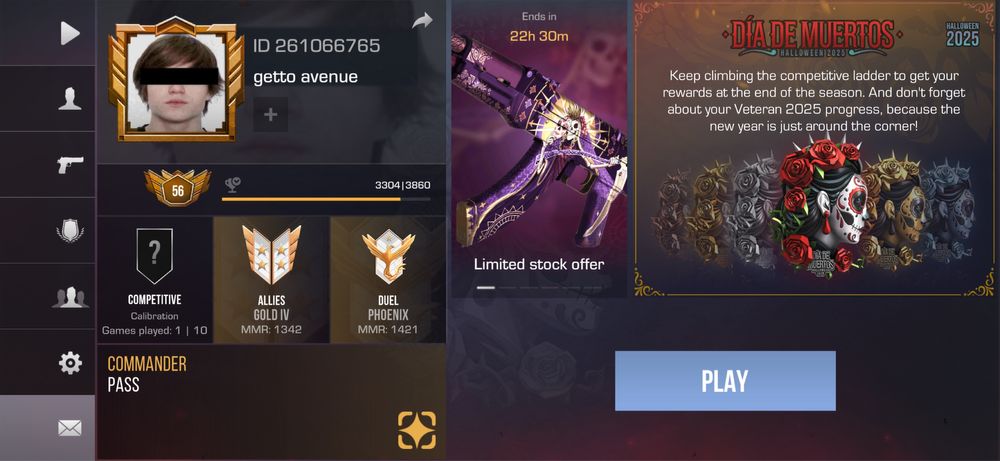Open the play triangle sidebar tab
Viewport: 1000px width, 461px height.
pyautogui.click(x=70, y=33)
